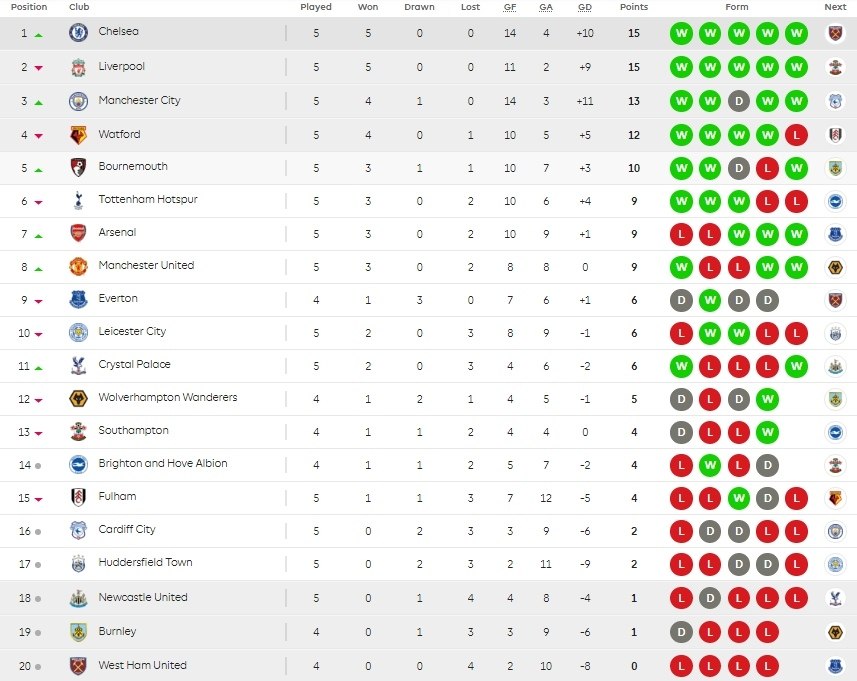The width and height of the screenshot is (857, 681).
Task: Click the Manchester United crest icon
Action: tap(78, 267)
